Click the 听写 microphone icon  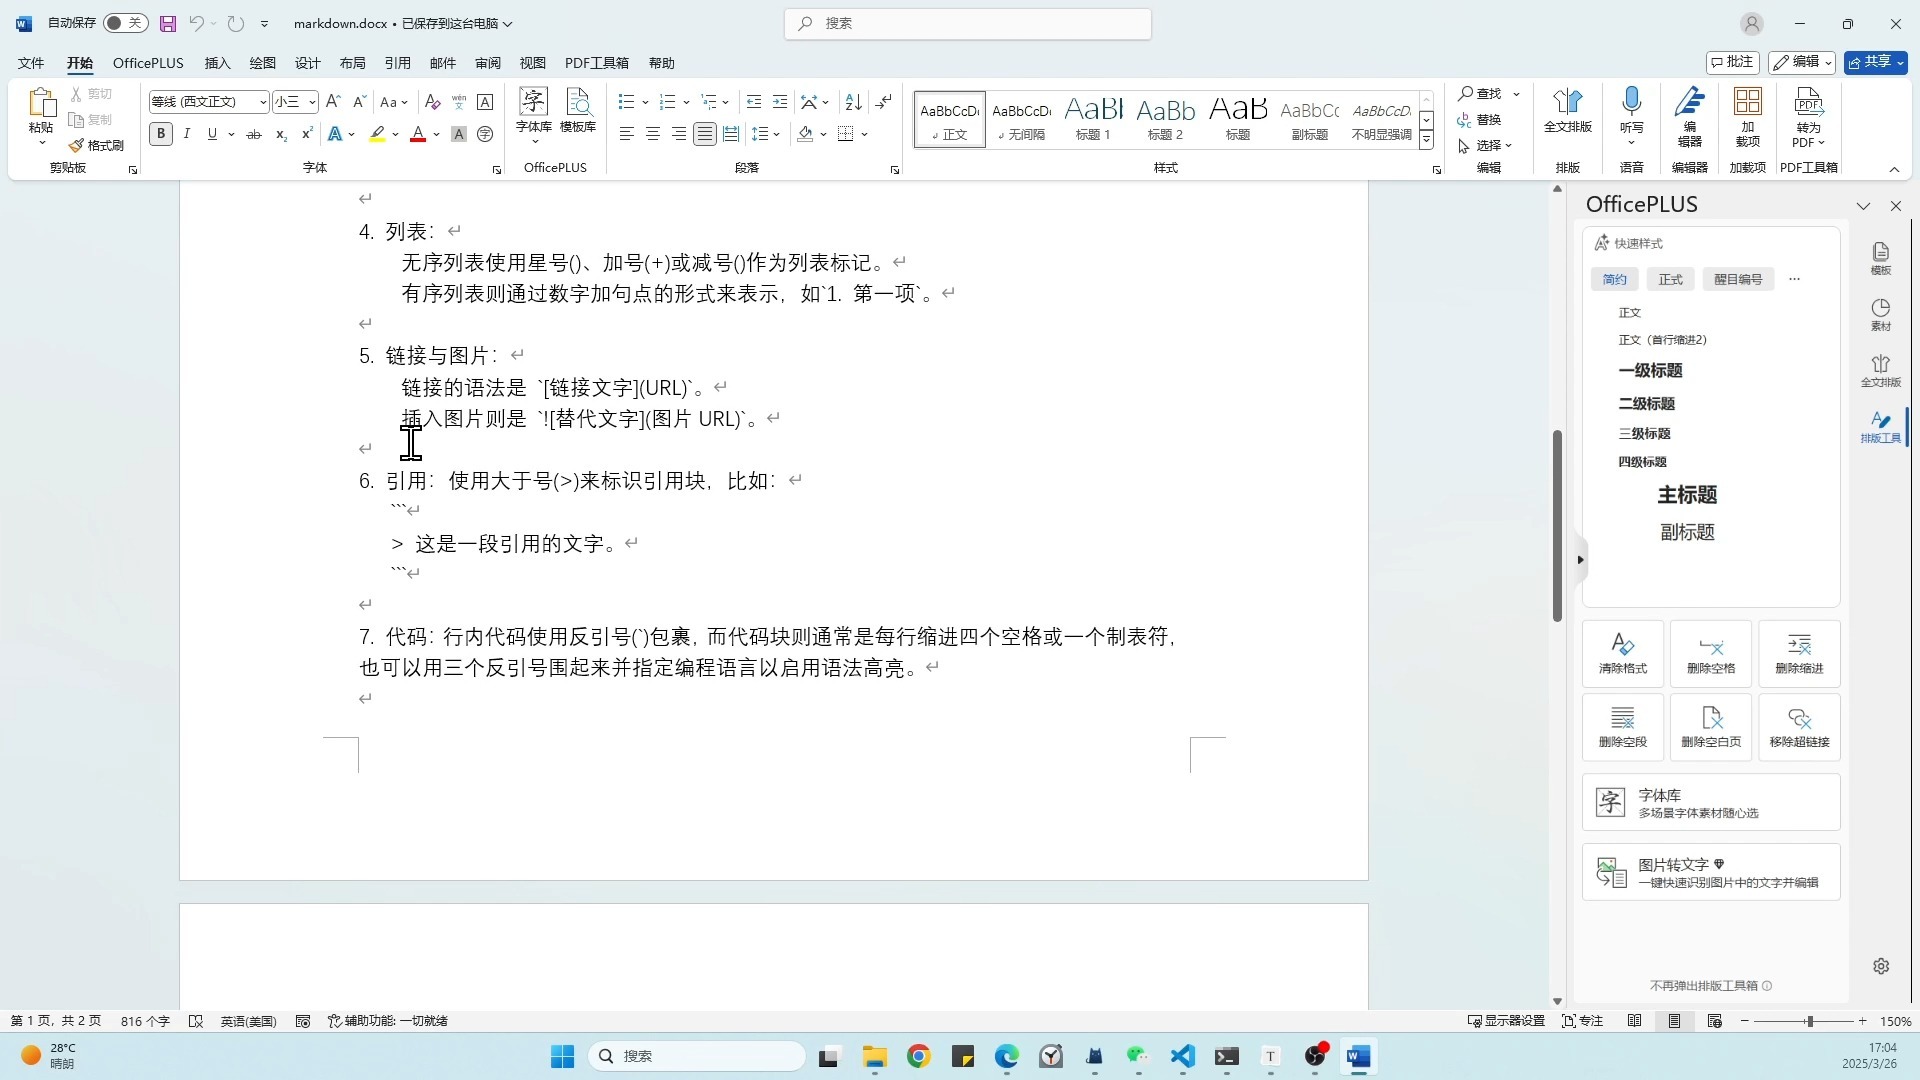[x=1631, y=103]
